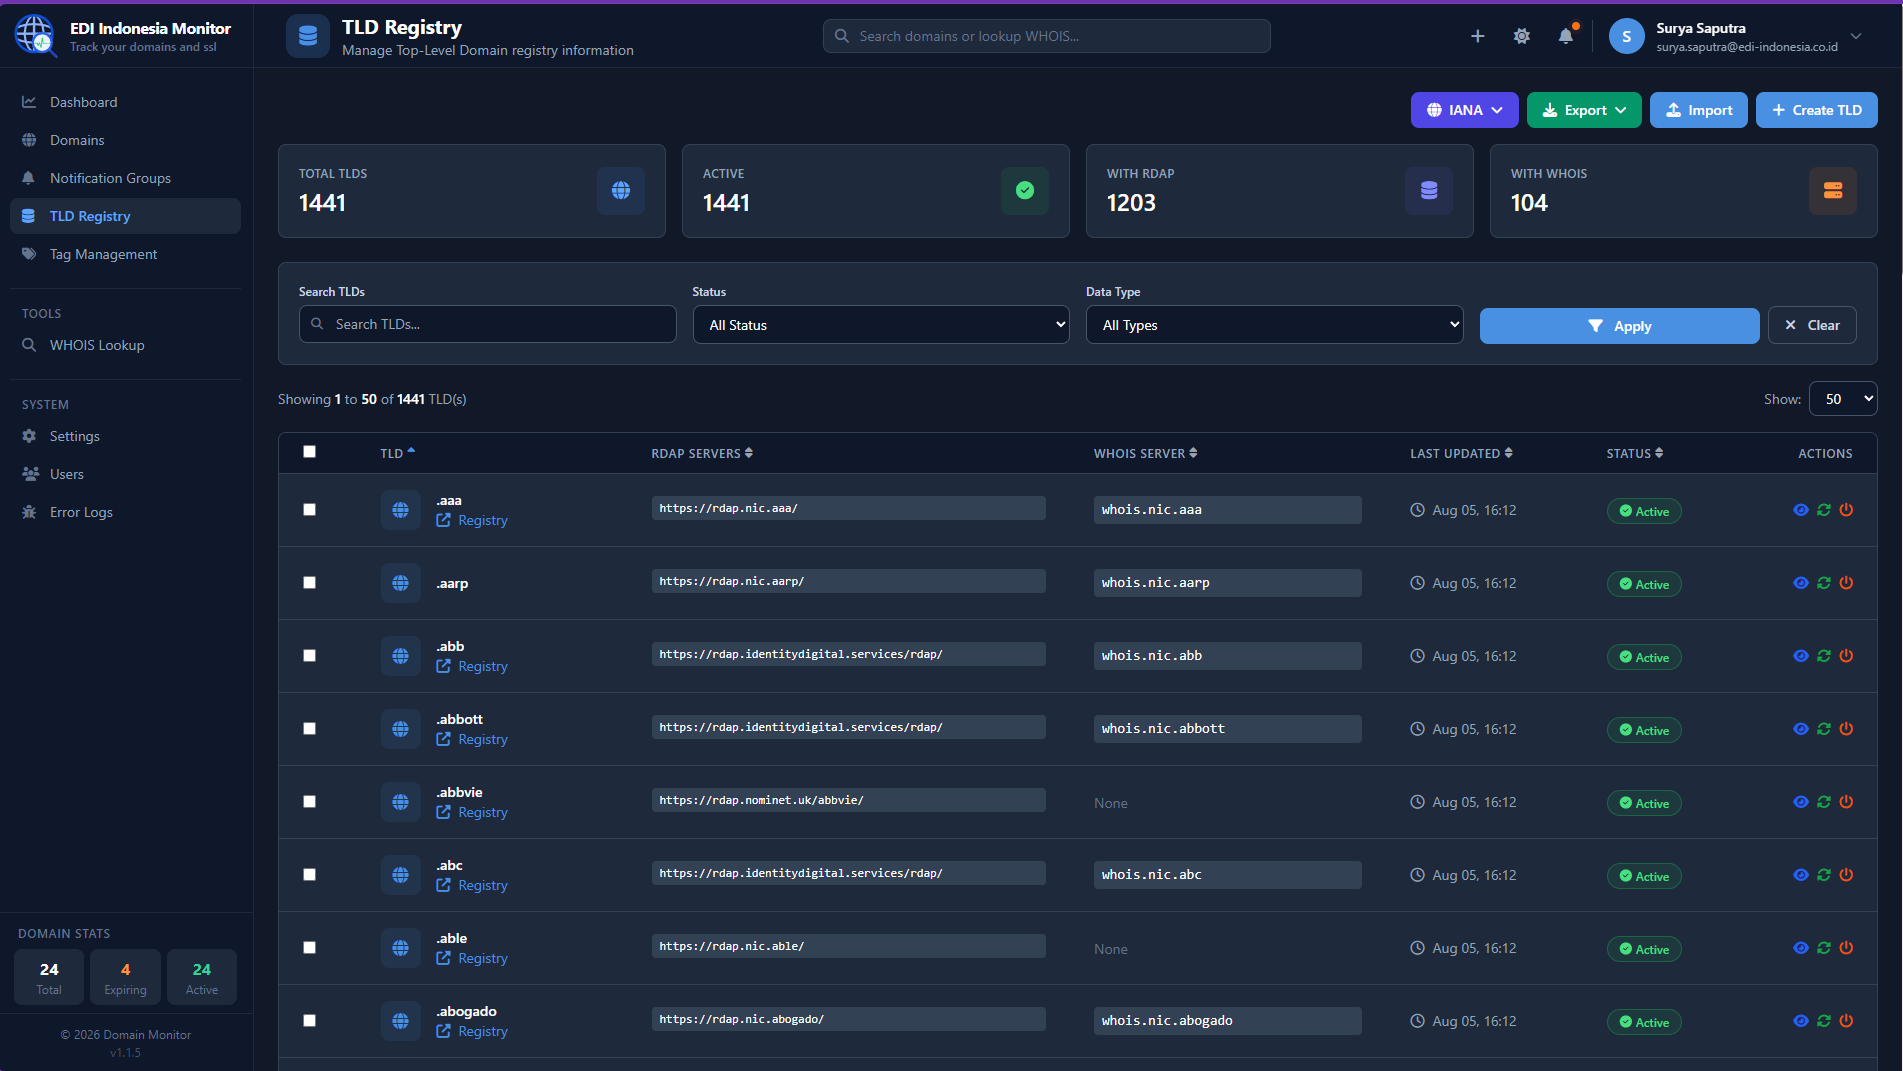
Task: Focus the Search domains or lookup WHOIS box
Action: (1046, 36)
